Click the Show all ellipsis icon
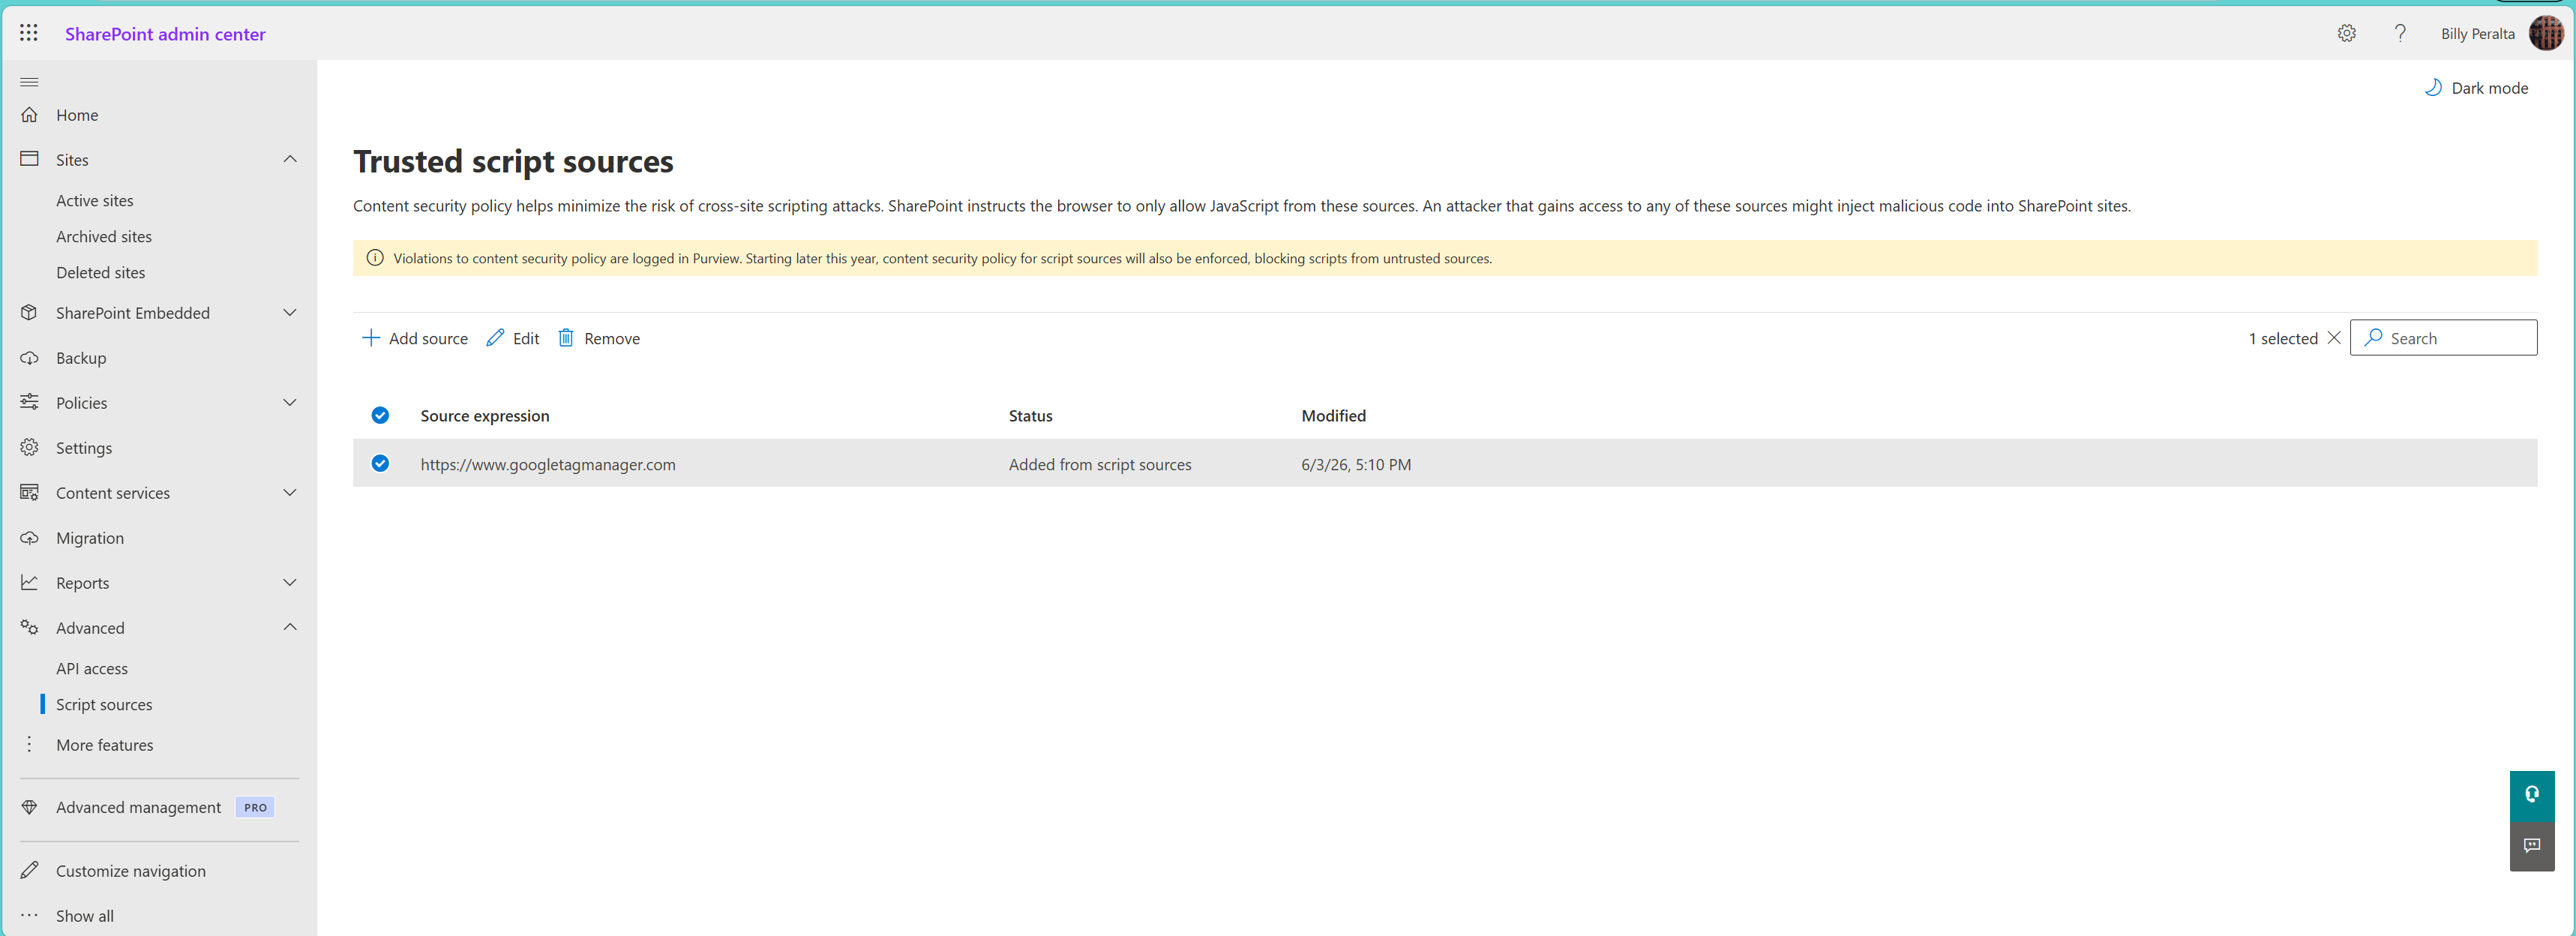Viewport: 2576px width, 936px height. [29, 915]
